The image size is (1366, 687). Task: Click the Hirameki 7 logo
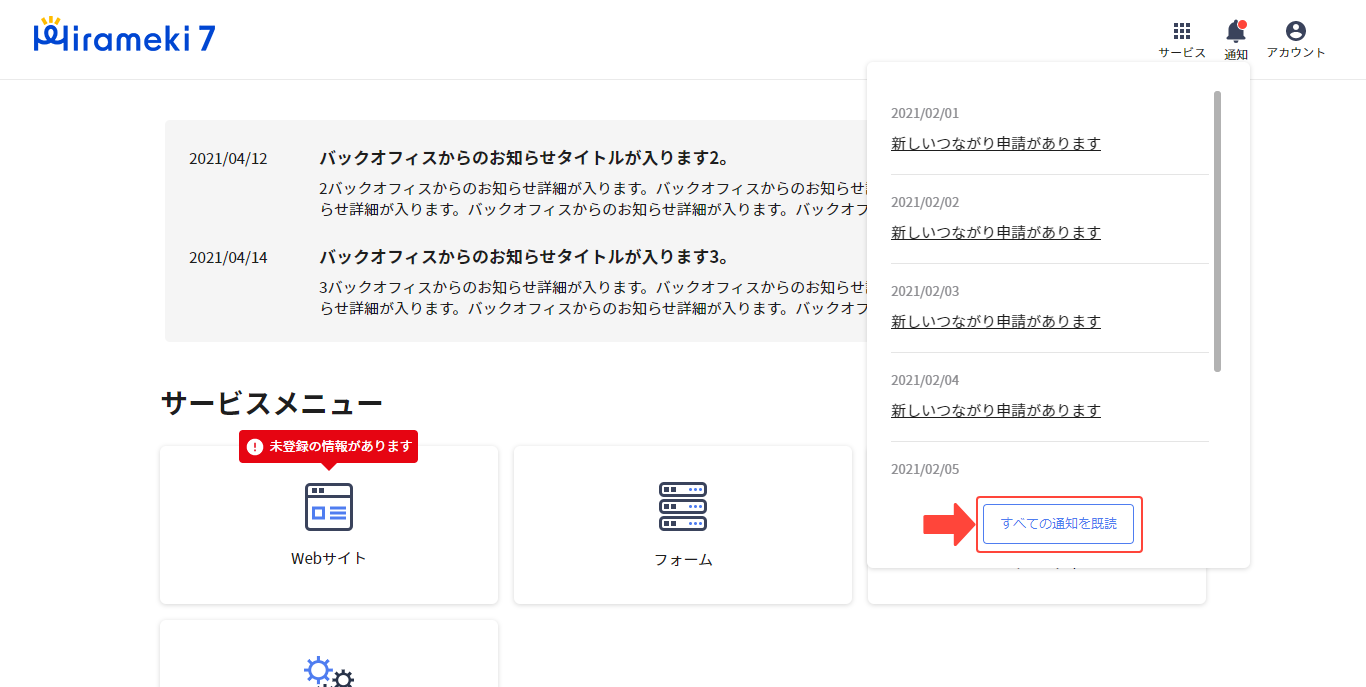click(124, 36)
